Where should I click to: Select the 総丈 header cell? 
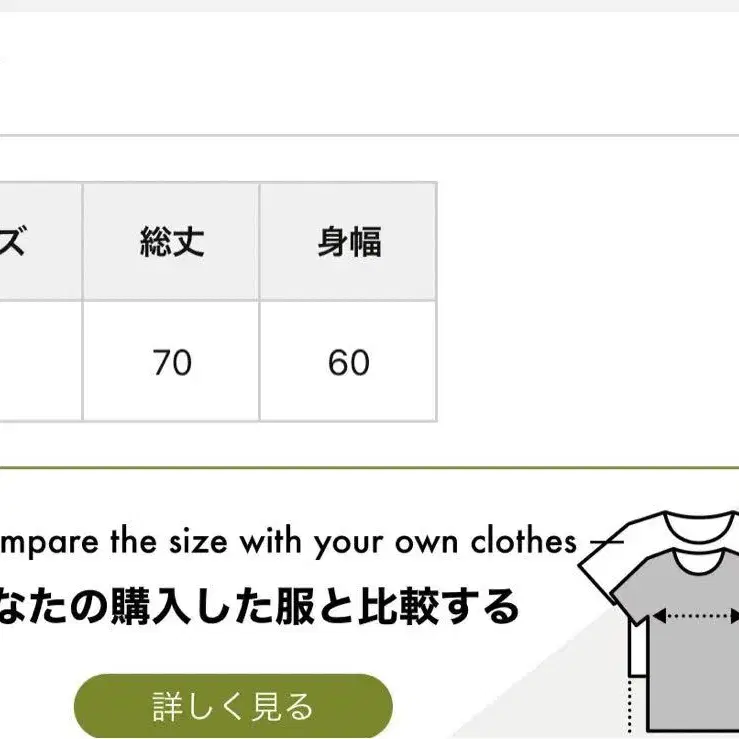click(171, 242)
